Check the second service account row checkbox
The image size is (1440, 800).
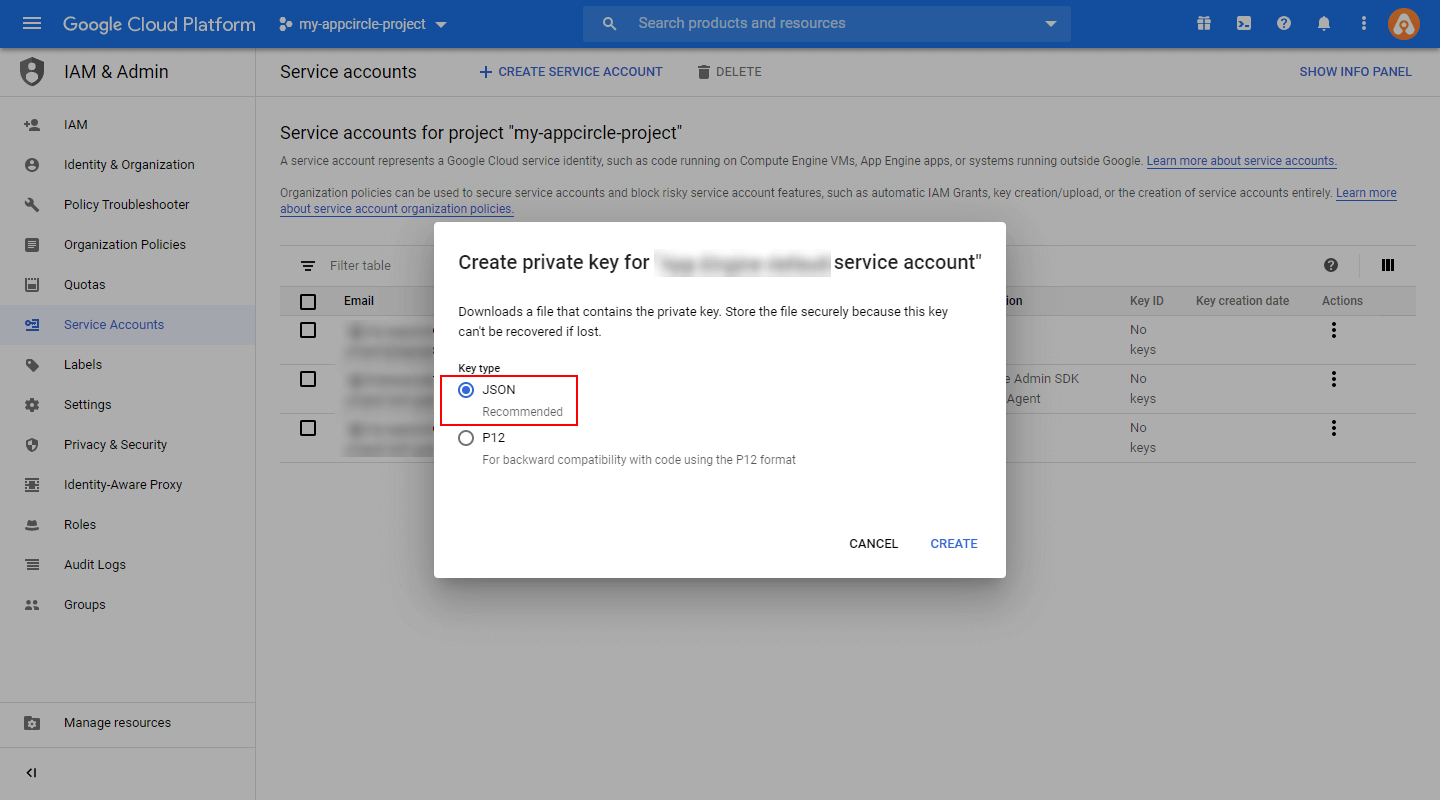pos(308,379)
